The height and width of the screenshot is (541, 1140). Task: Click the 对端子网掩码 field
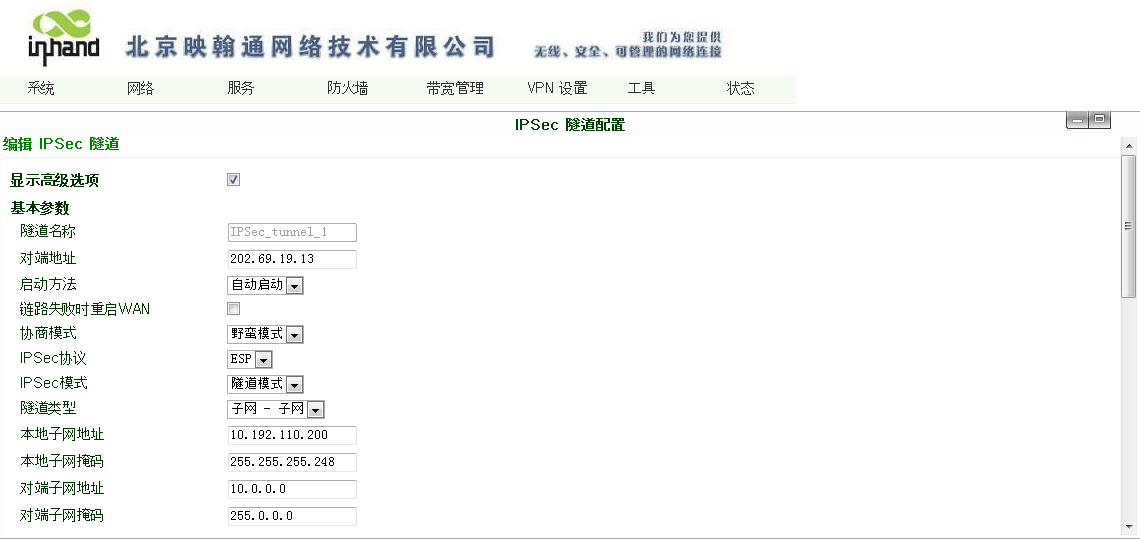pos(292,516)
